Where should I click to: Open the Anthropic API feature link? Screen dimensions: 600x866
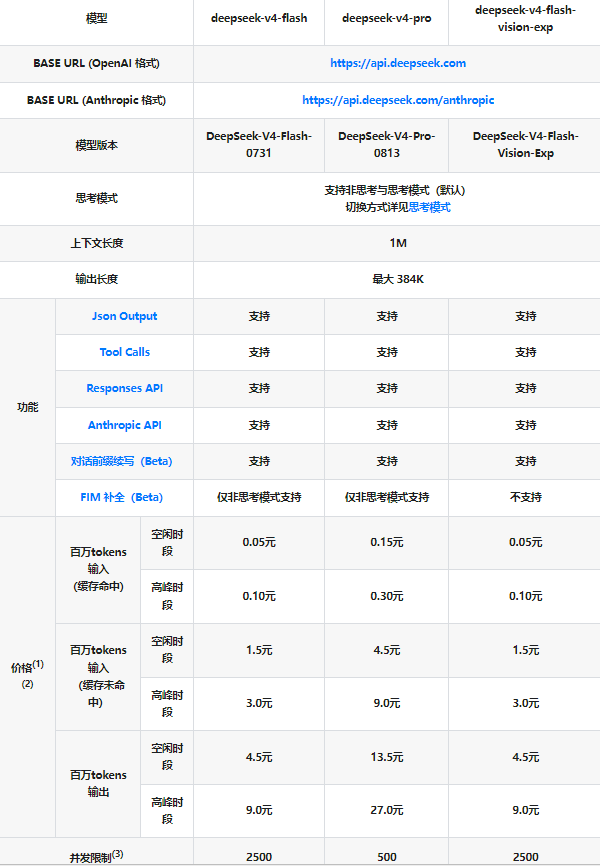click(x=124, y=425)
